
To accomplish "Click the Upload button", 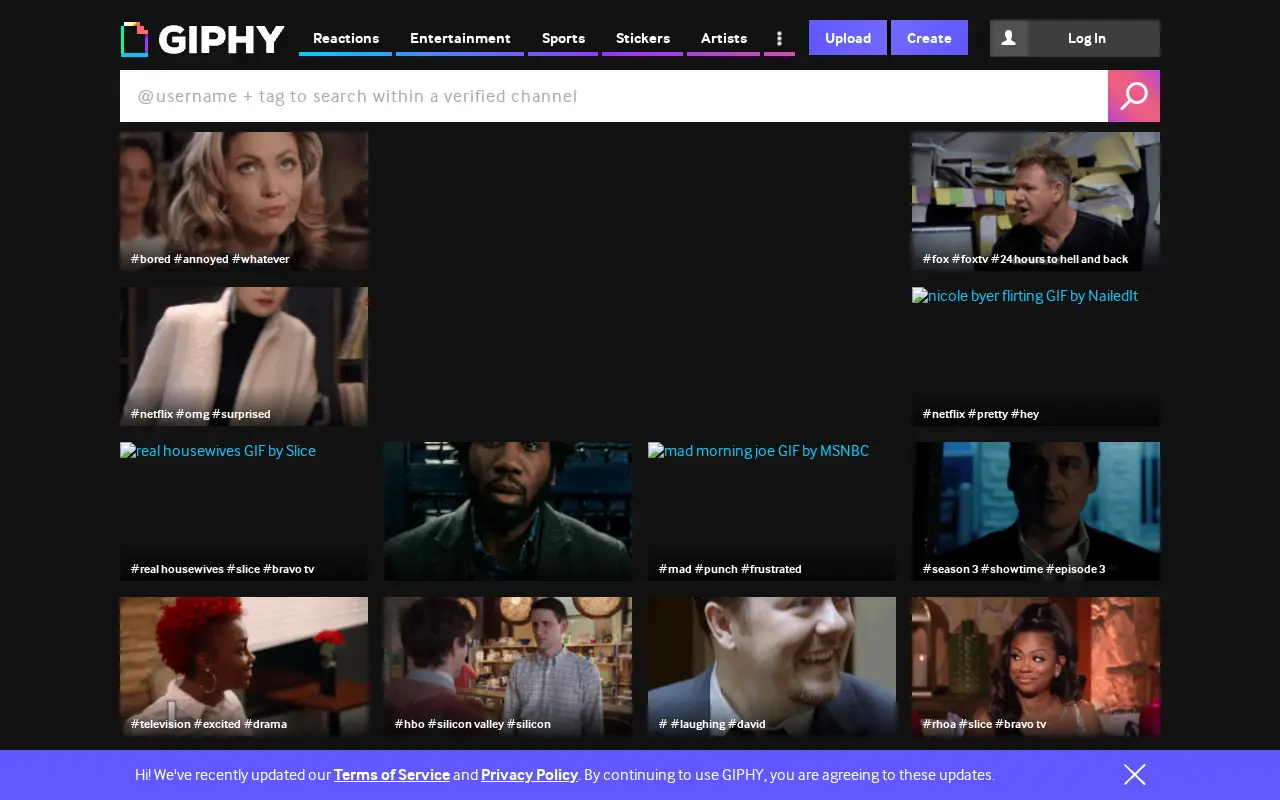I will (x=848, y=38).
